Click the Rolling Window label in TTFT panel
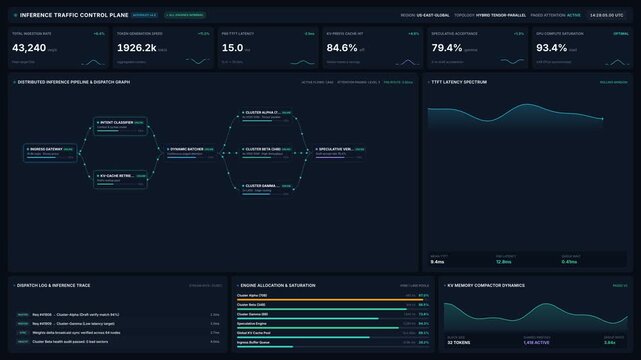 coord(614,83)
